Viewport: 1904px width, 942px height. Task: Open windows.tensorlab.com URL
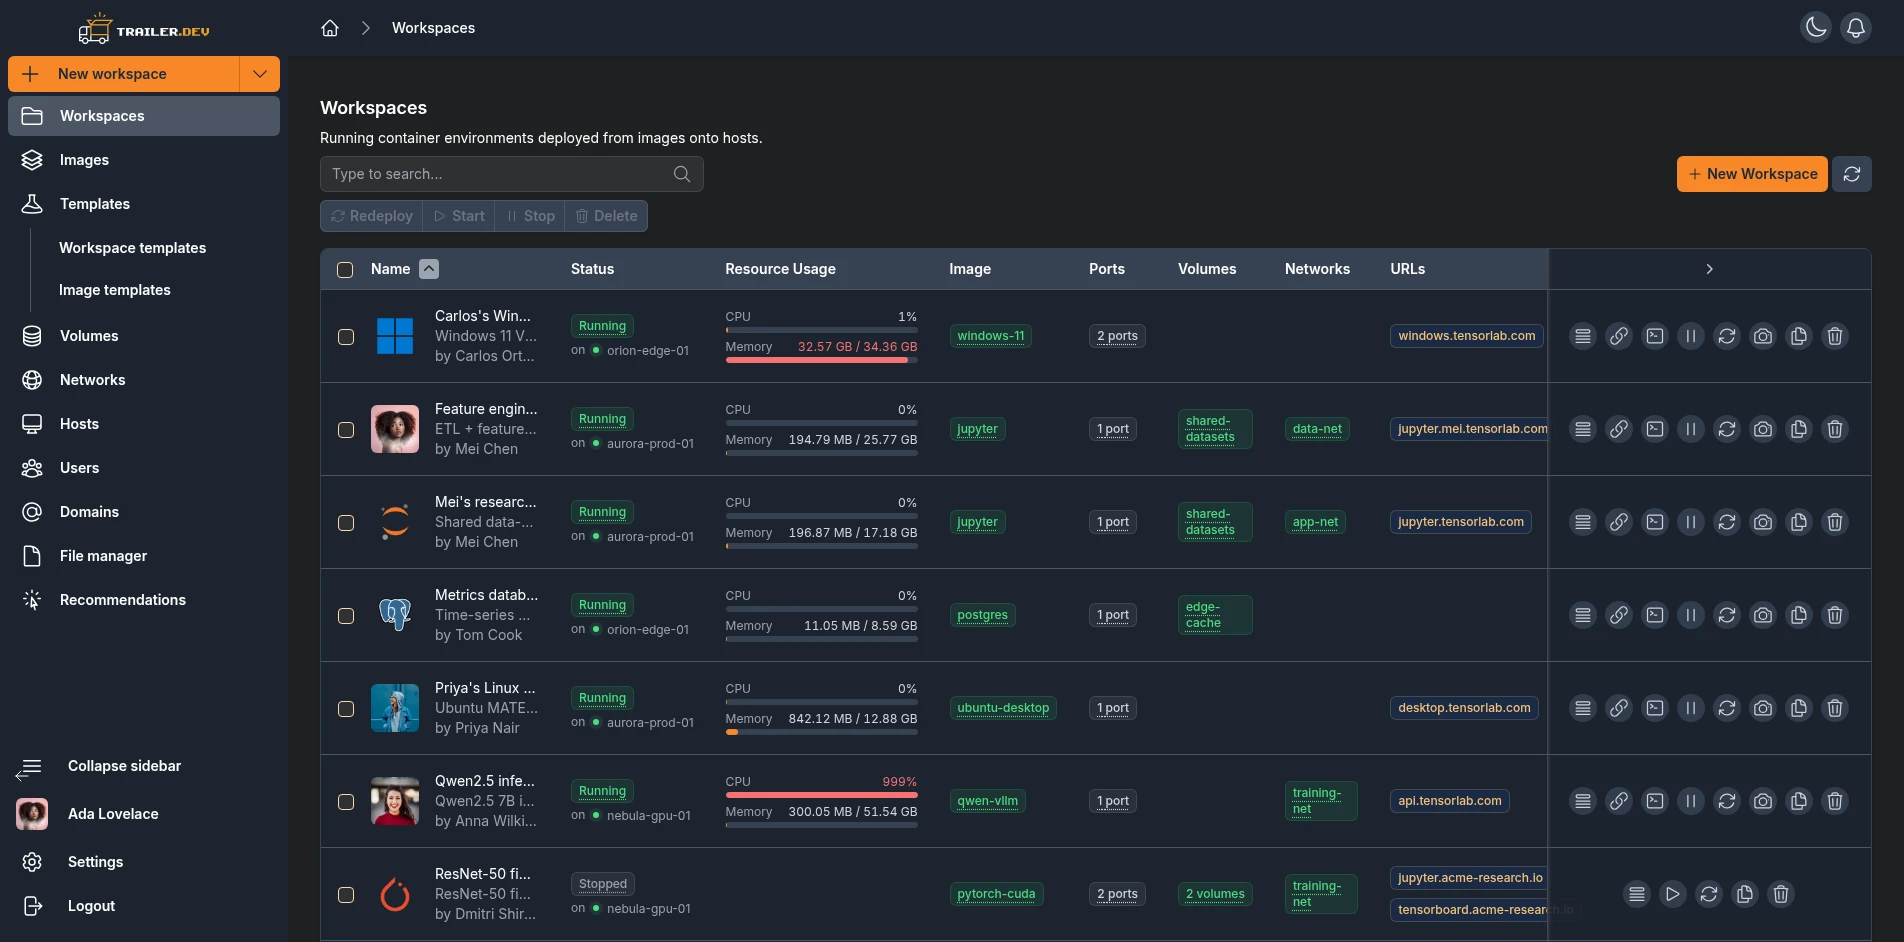(1466, 336)
